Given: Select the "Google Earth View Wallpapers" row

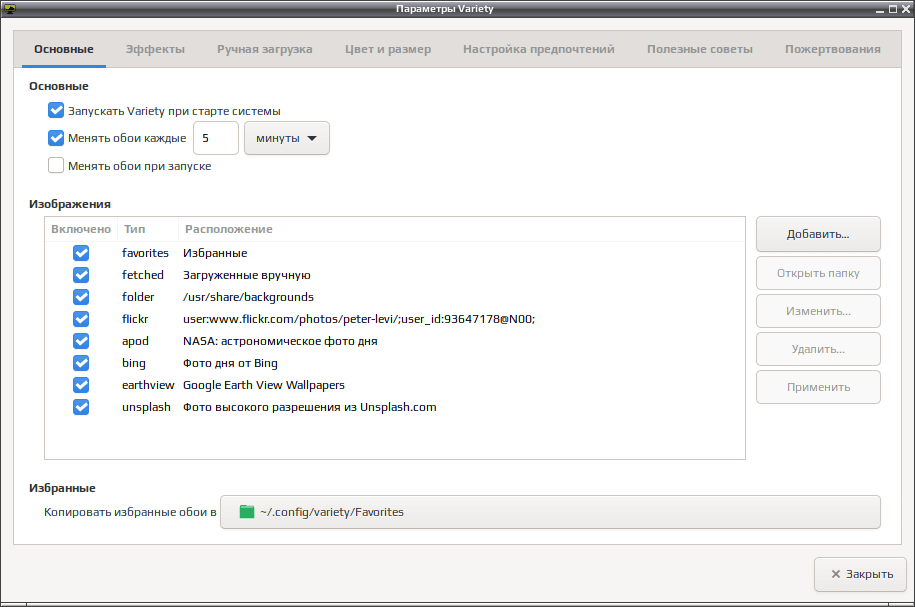Looking at the screenshot, I should (264, 385).
